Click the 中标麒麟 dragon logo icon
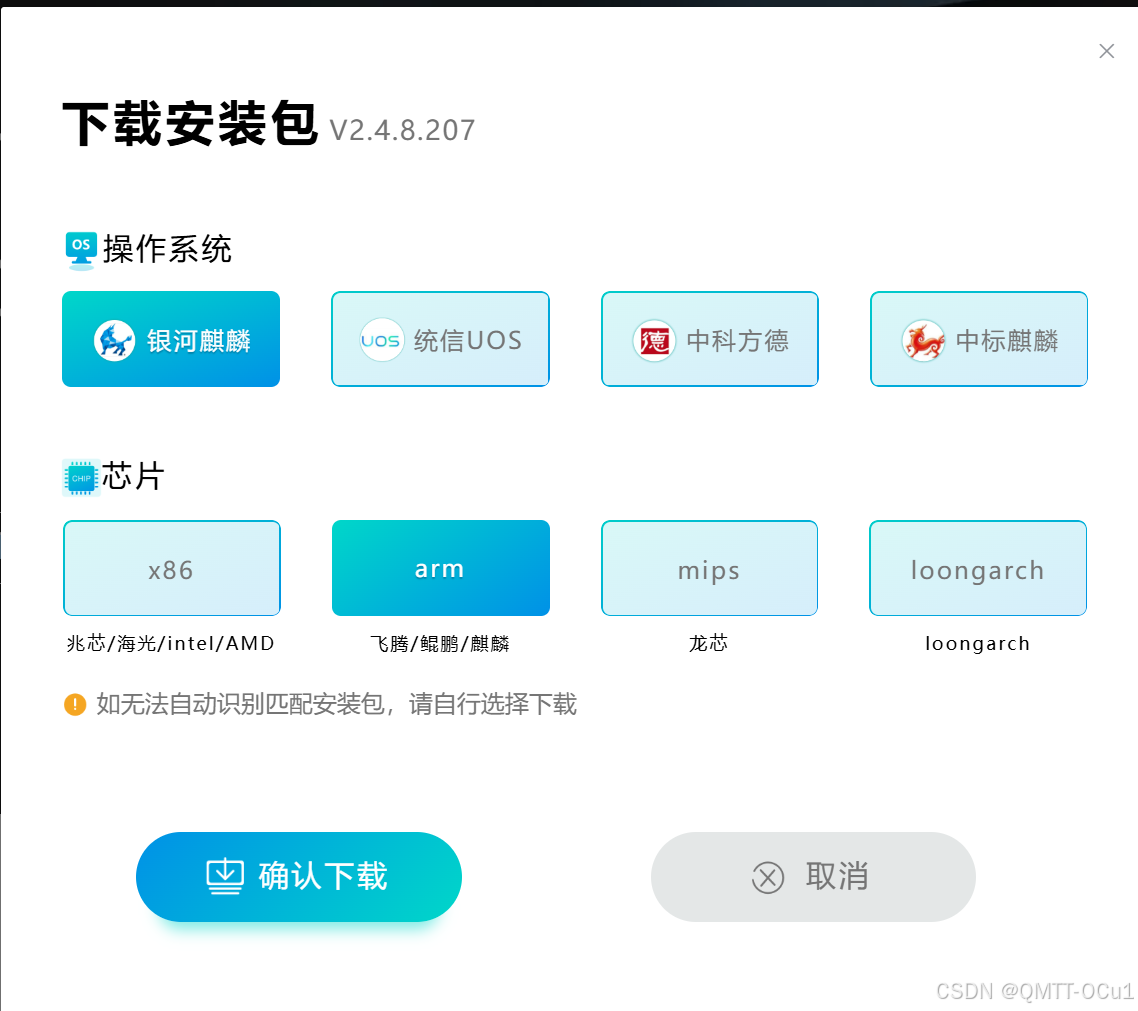This screenshot has width=1138, height=1011. [x=923, y=340]
